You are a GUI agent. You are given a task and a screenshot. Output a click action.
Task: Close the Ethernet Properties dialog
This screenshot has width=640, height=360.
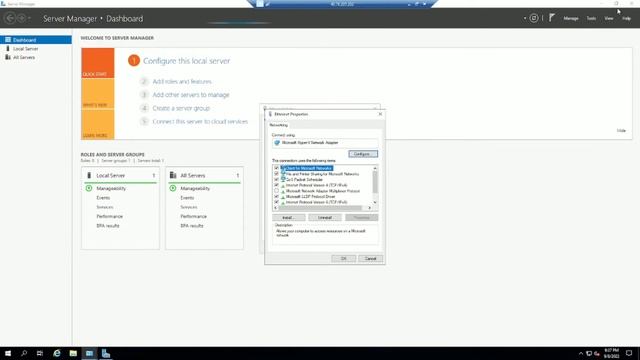[x=380, y=114]
